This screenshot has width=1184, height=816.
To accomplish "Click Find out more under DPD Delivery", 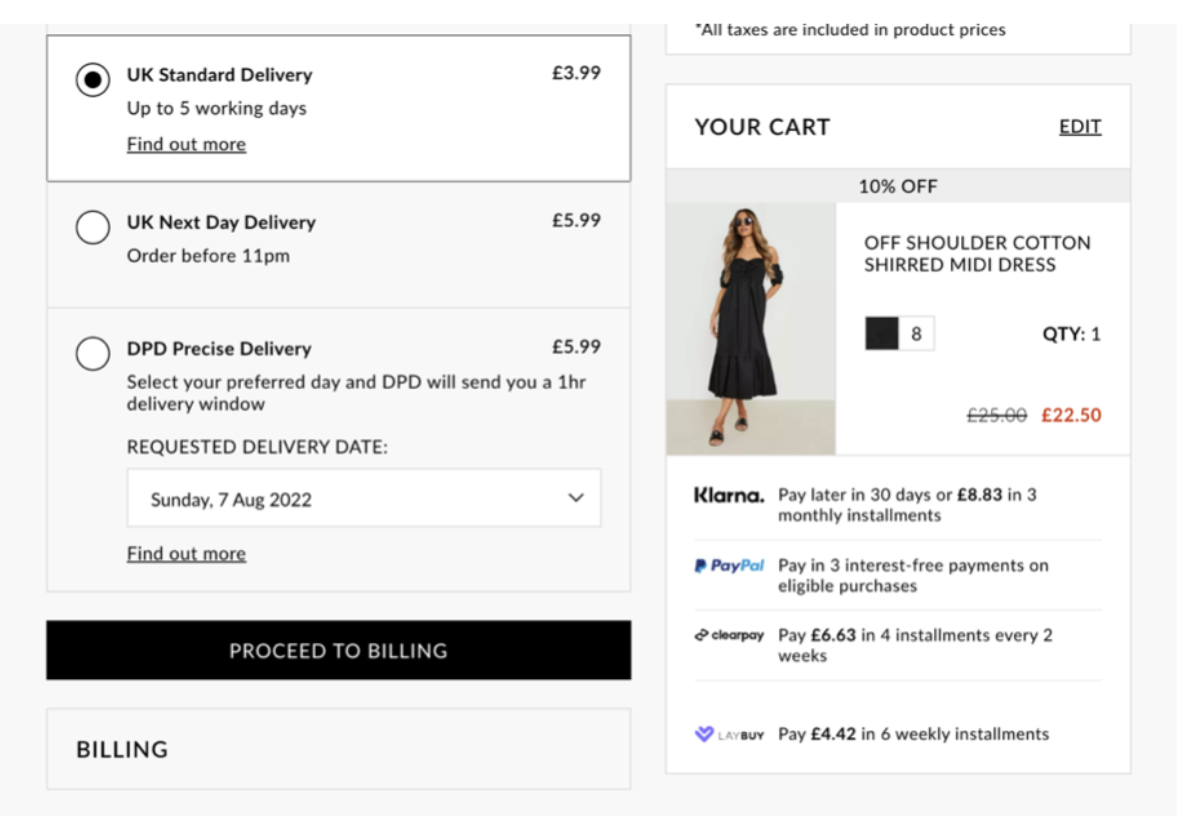I will click(185, 553).
